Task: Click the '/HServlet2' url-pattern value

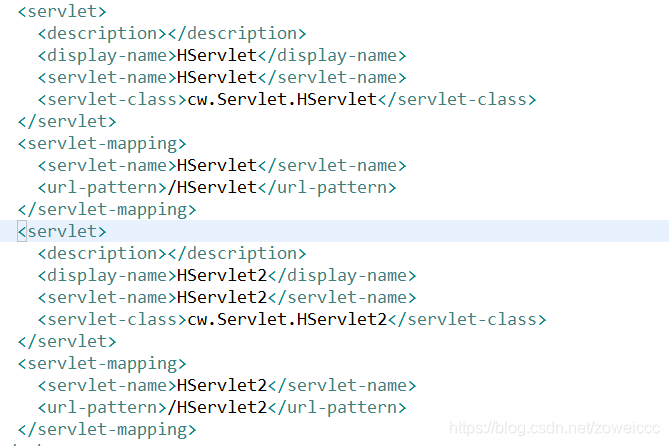Action: 218,407
